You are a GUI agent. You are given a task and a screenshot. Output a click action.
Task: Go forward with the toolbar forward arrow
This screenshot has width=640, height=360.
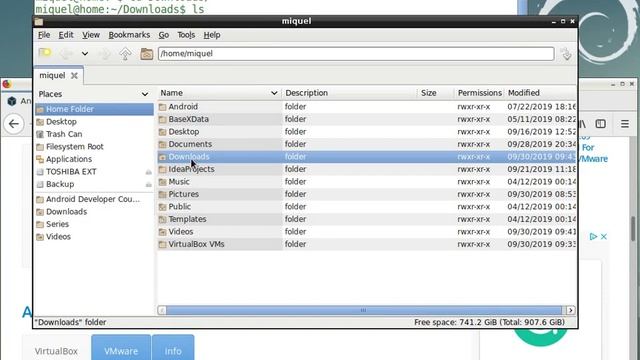click(x=104, y=53)
